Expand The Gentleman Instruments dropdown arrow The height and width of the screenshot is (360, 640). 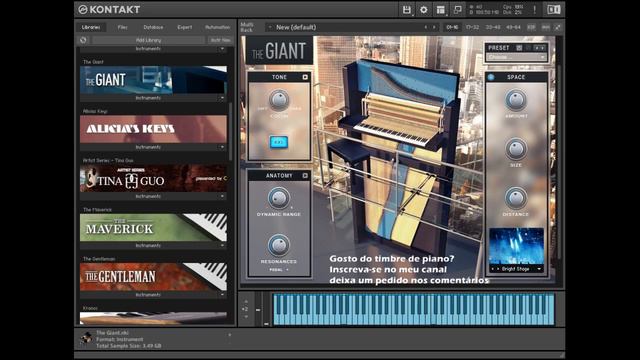[x=222, y=294]
